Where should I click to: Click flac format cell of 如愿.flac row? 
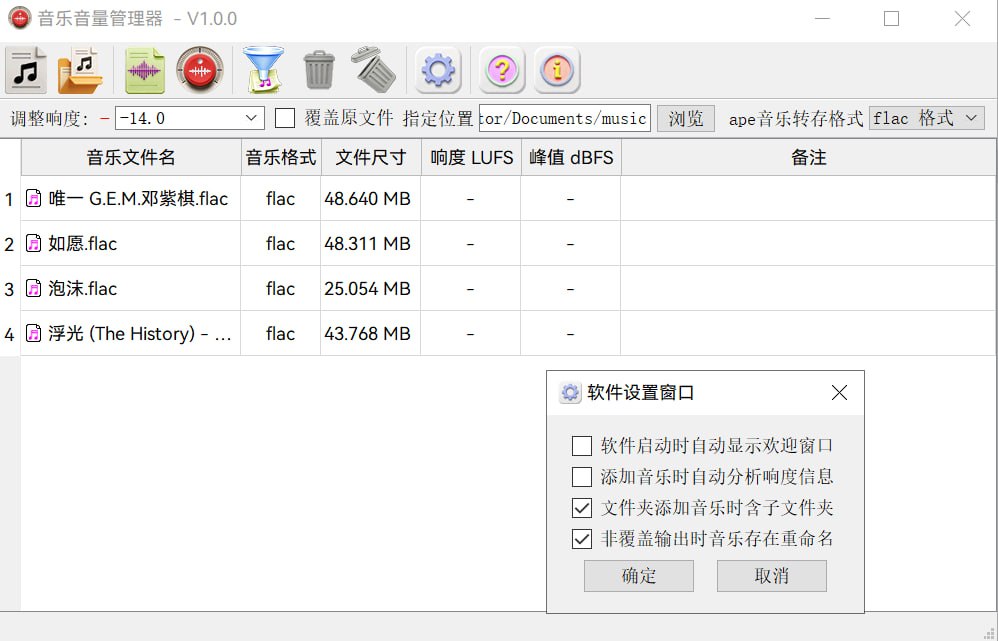(x=281, y=243)
